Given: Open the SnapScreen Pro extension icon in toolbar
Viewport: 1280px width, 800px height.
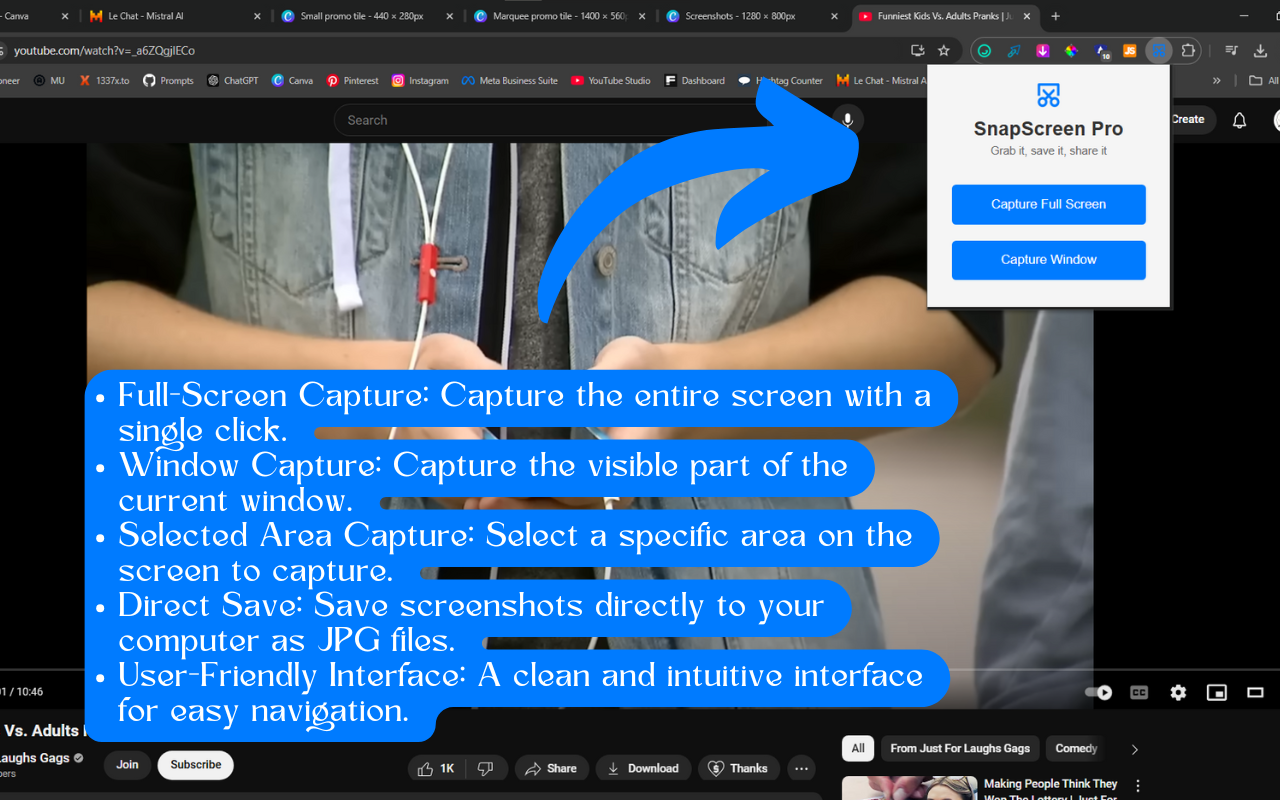Looking at the screenshot, I should coord(1158,51).
